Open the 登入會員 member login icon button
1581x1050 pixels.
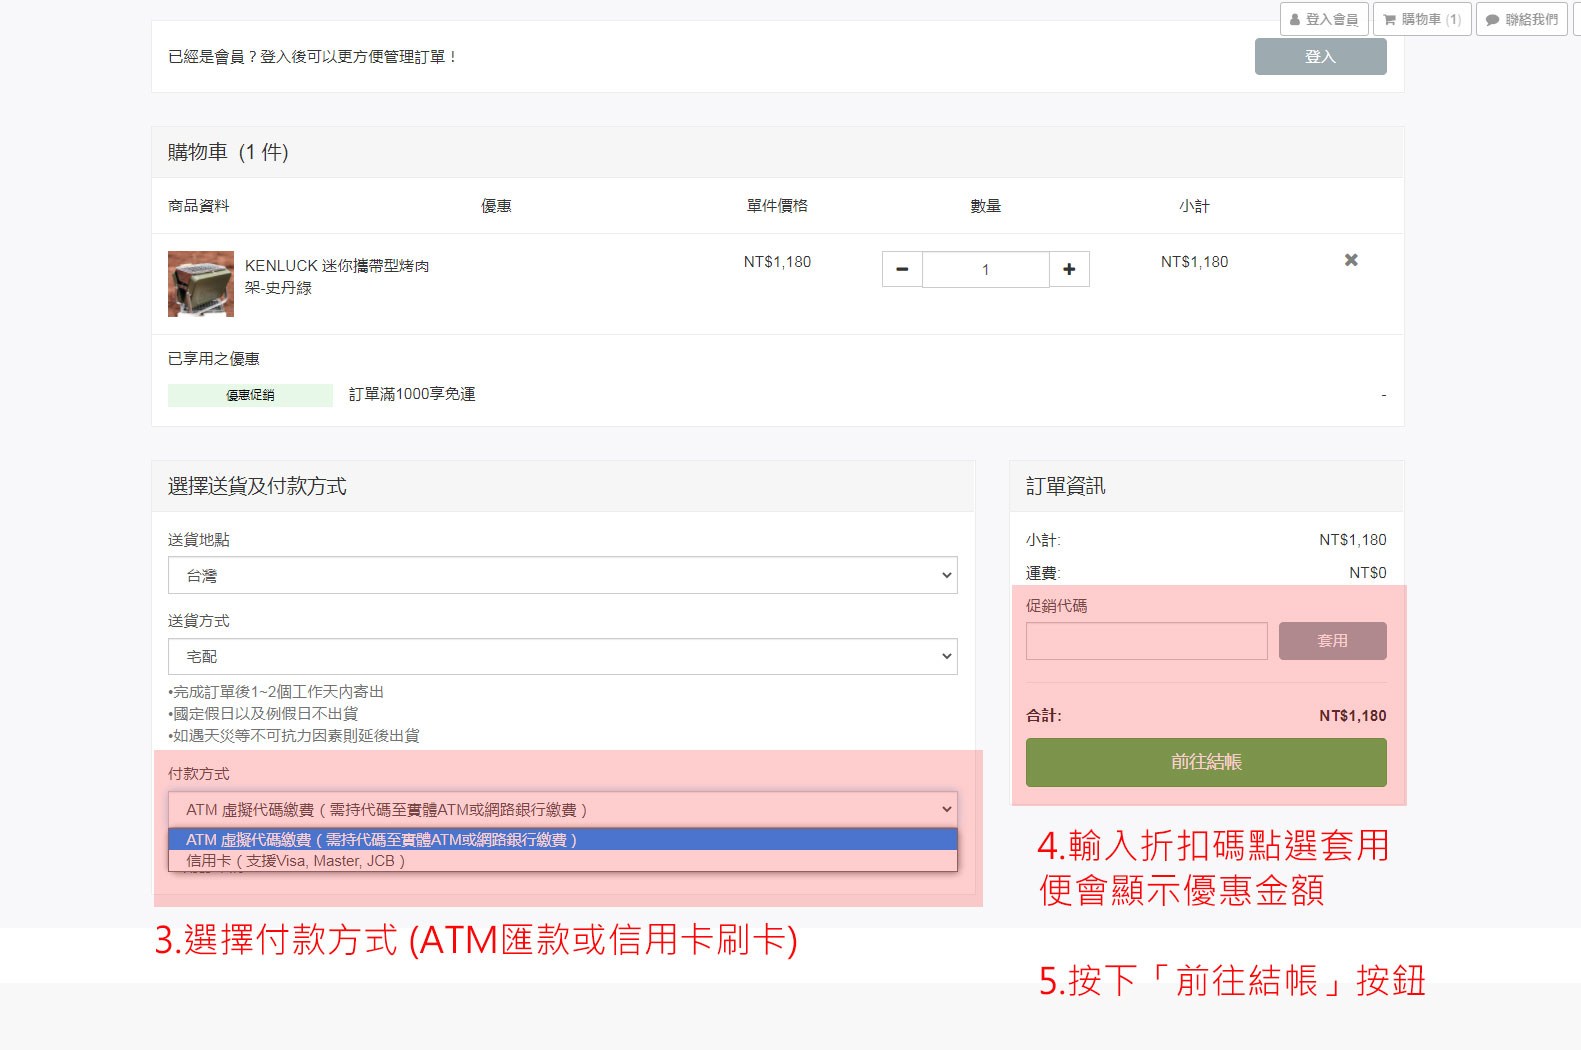point(1323,19)
